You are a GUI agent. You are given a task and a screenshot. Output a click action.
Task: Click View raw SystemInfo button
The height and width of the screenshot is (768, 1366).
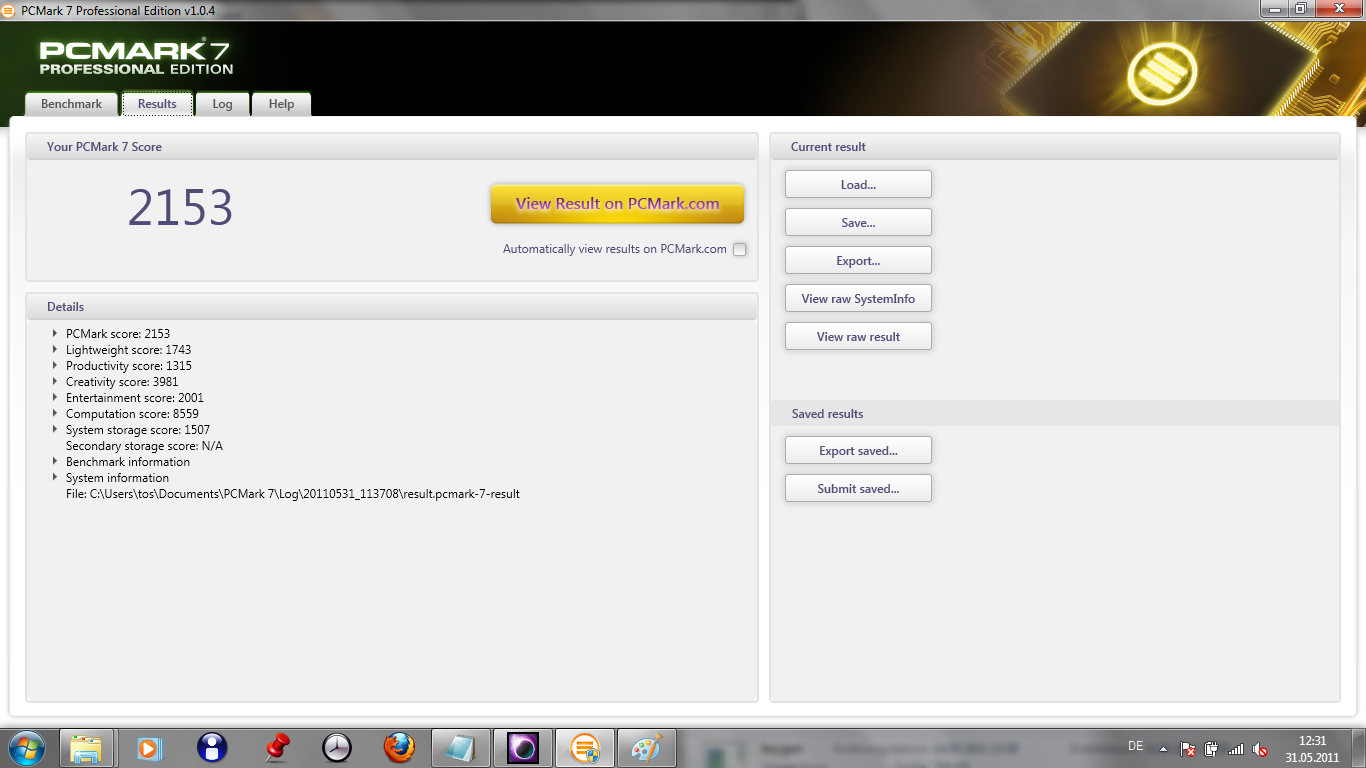point(858,298)
